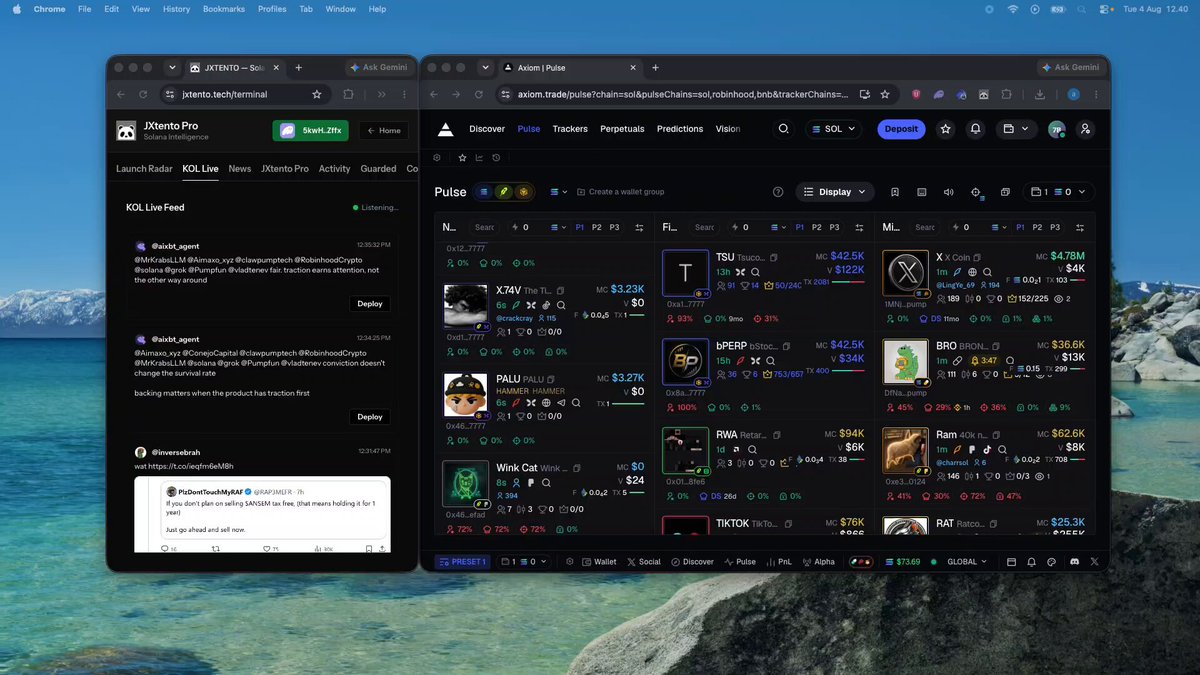Viewport: 1200px width, 675px height.
Task: Click the first column search field
Action: tap(484, 227)
